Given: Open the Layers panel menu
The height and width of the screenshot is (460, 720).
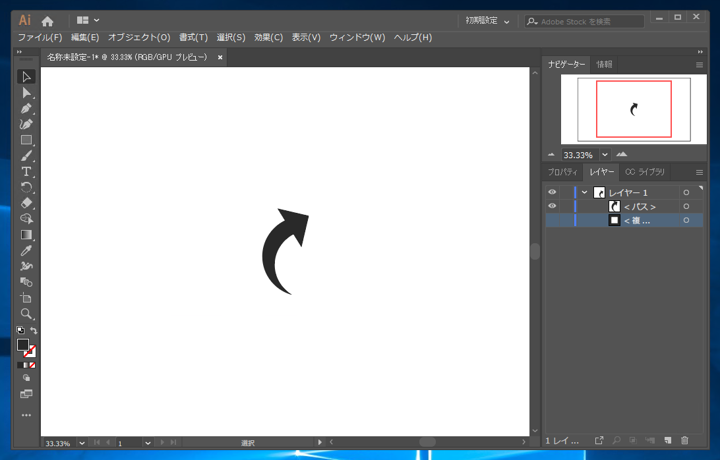Looking at the screenshot, I should coord(699,173).
